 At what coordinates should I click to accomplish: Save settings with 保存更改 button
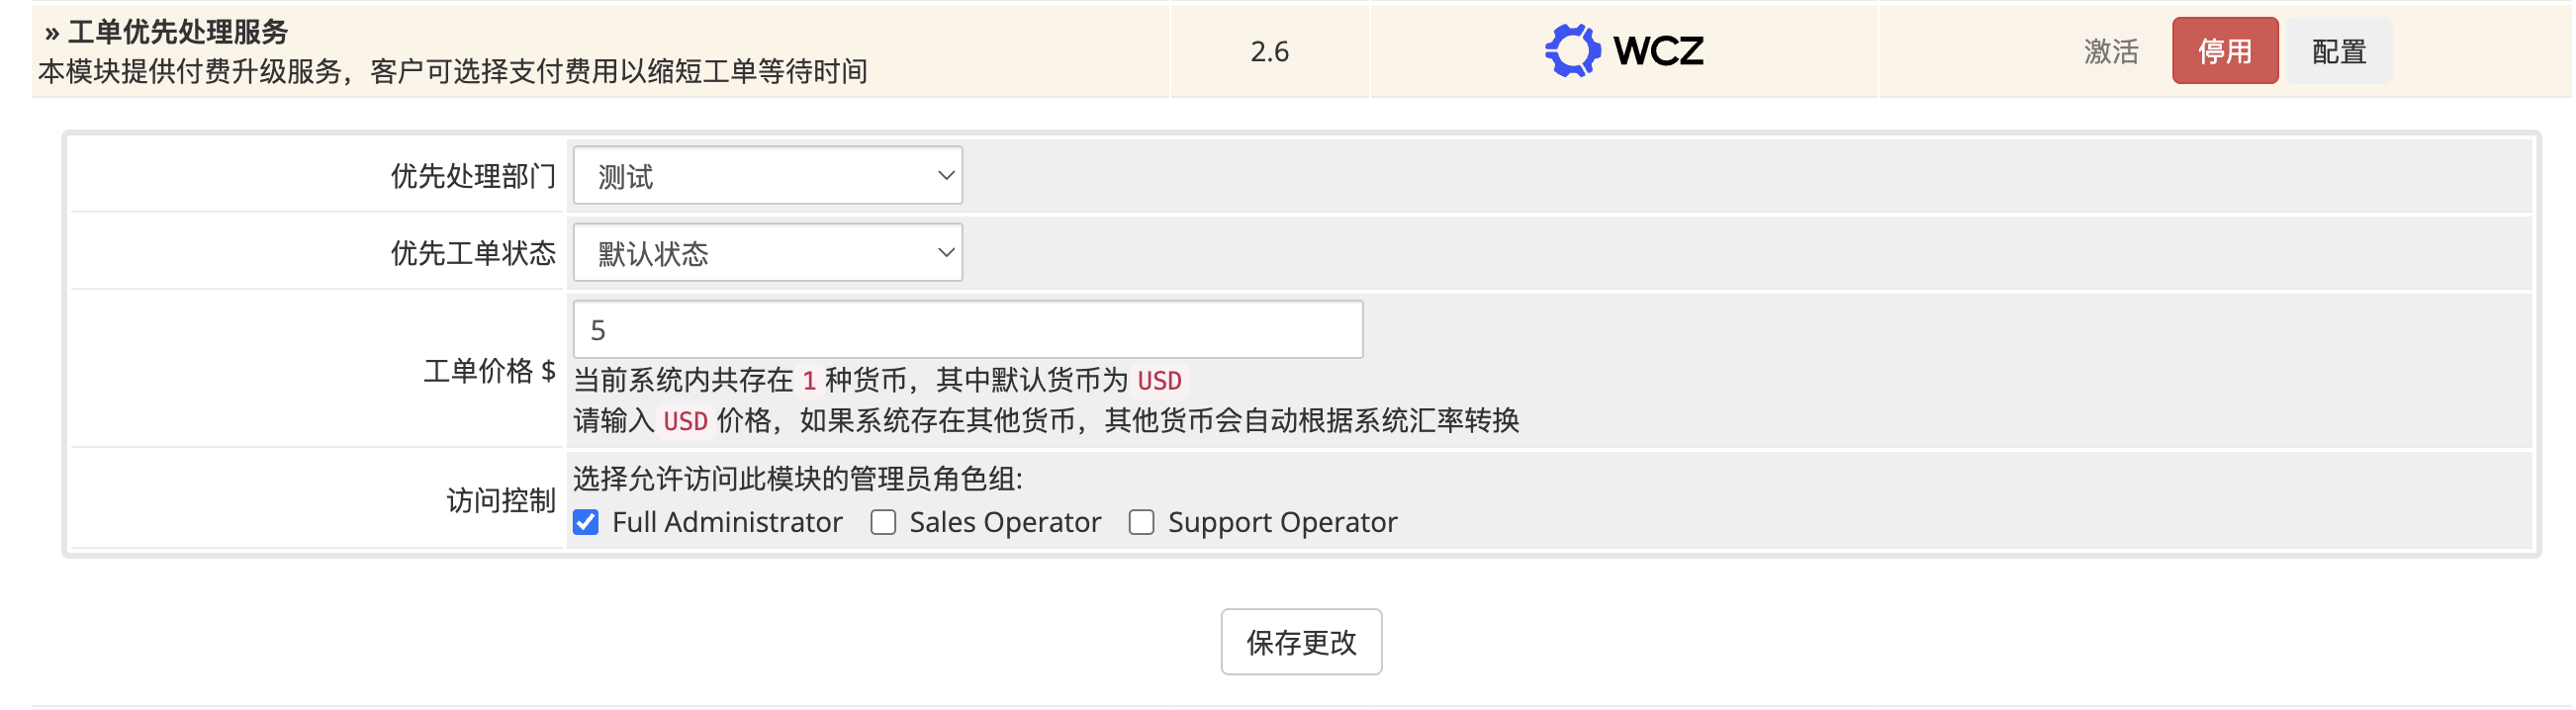click(1301, 642)
